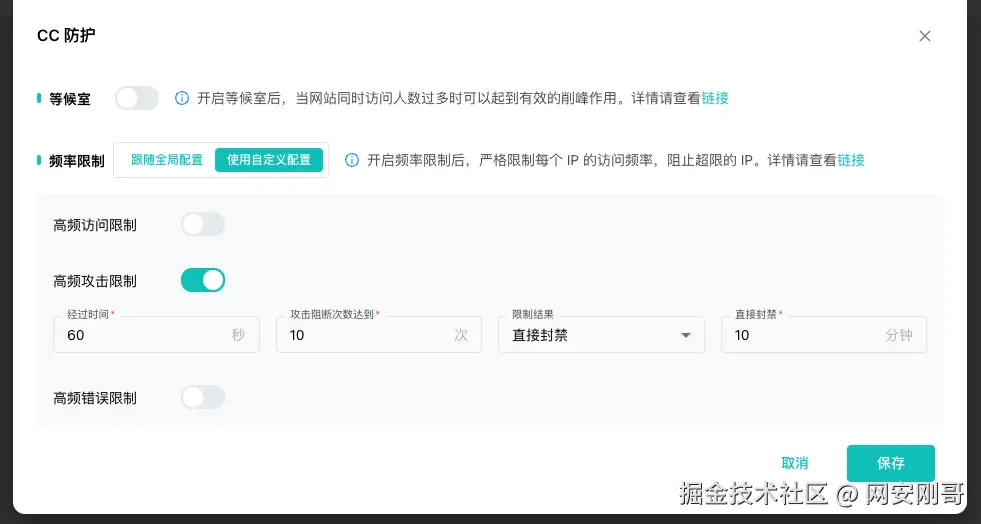Click the 次 unit suffix
981x524 pixels.
pos(461,335)
